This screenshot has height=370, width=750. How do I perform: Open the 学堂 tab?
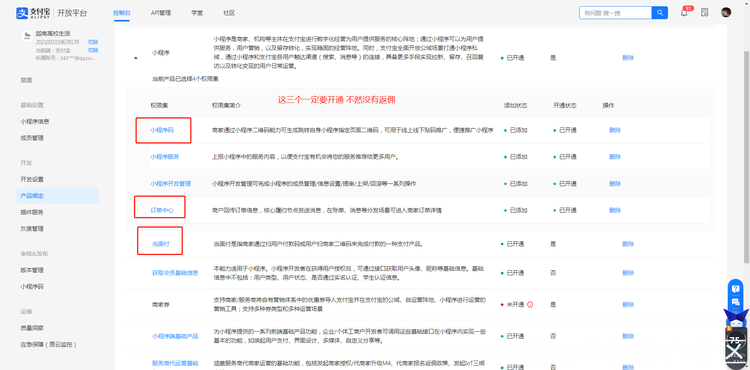coord(197,13)
